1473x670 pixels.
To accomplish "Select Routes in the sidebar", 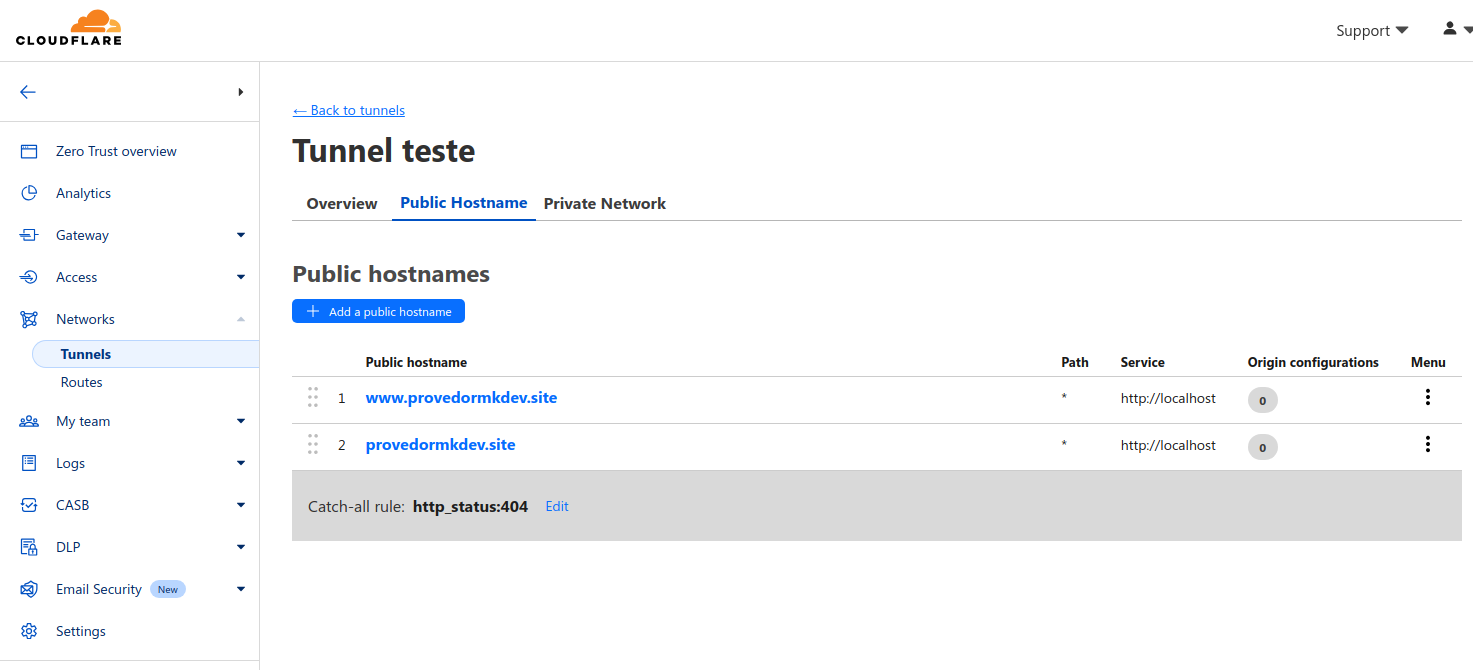I will (x=82, y=382).
